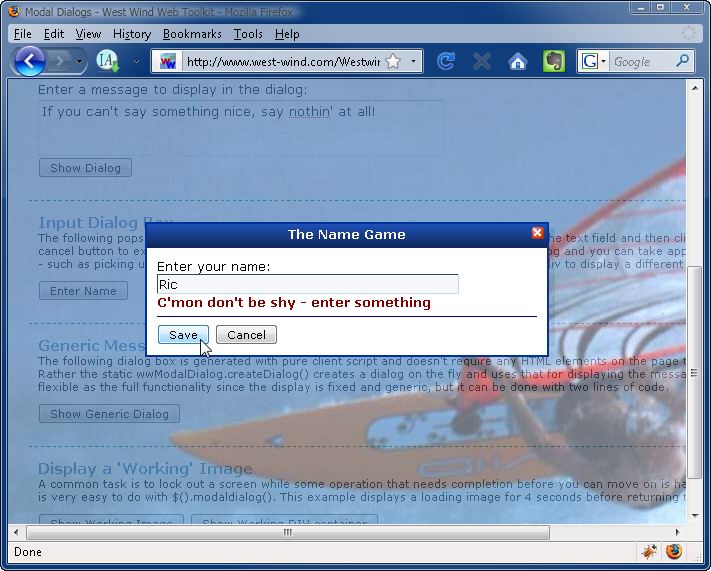Close The Name Game dialog
711x571 pixels.
coord(537,233)
